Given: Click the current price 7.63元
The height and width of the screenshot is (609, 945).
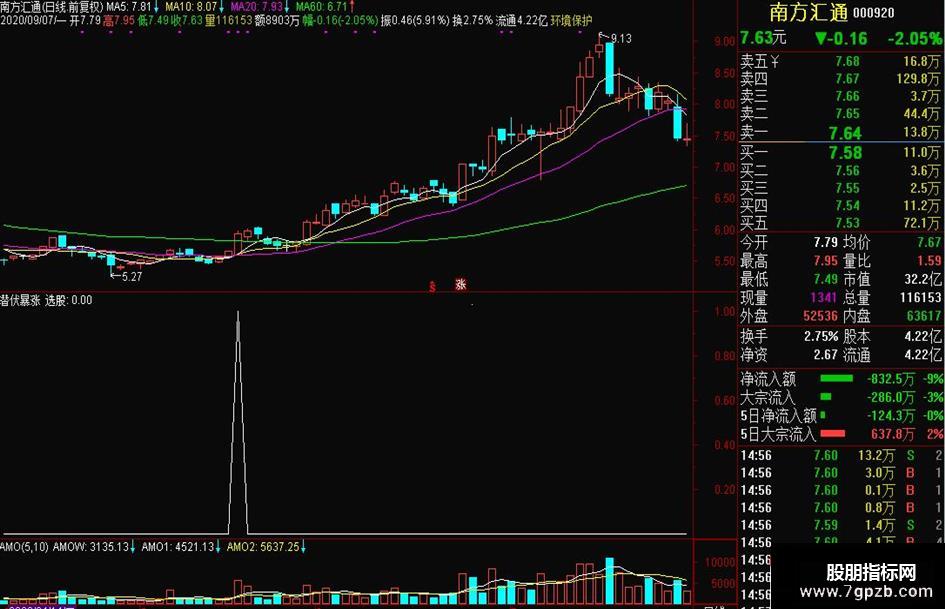Looking at the screenshot, I should click(763, 38).
